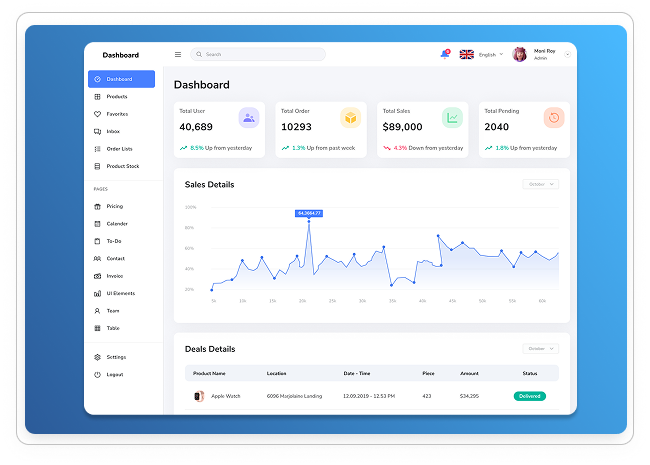
Task: Open Moni Roy profile avatar
Action: [519, 54]
